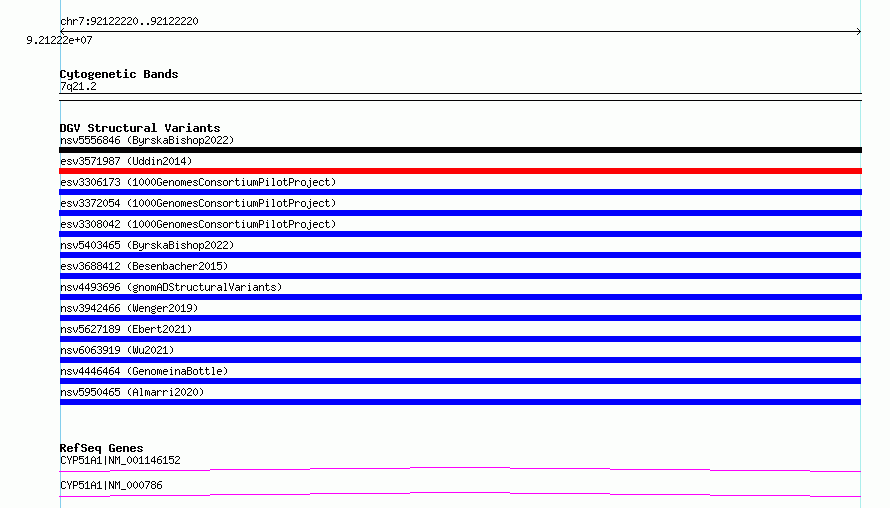Open variant esv3571987 (Uddin2014) label
This screenshot has width=890, height=508.
point(126,161)
